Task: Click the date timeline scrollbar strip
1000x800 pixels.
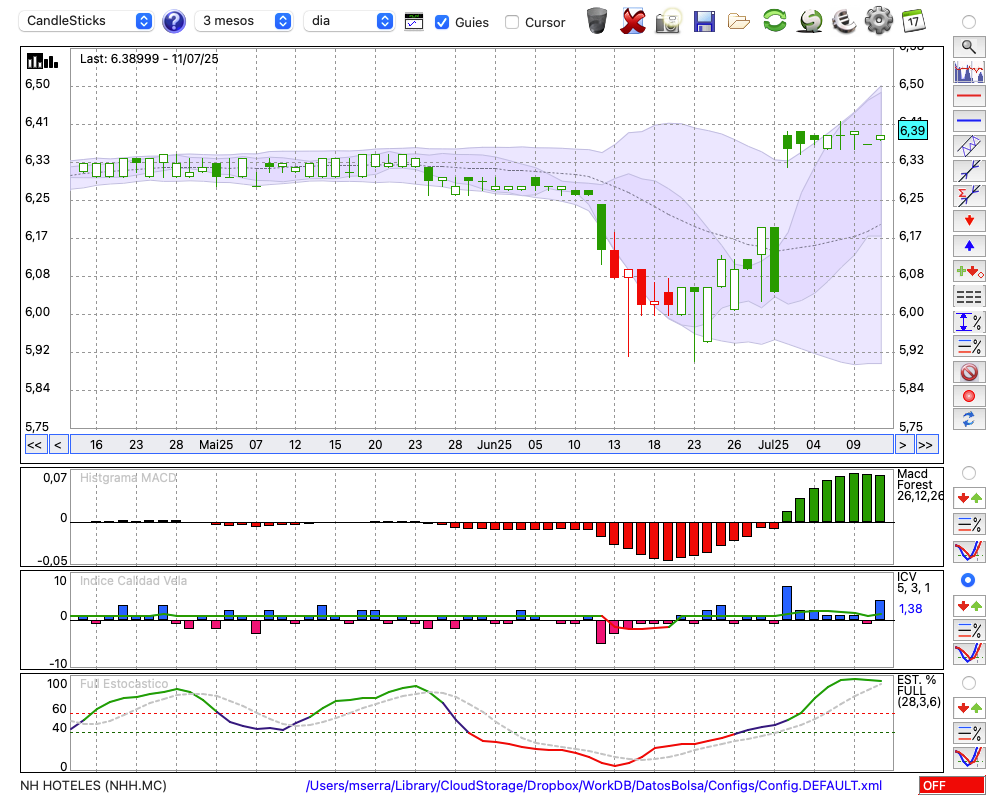Action: click(482, 445)
